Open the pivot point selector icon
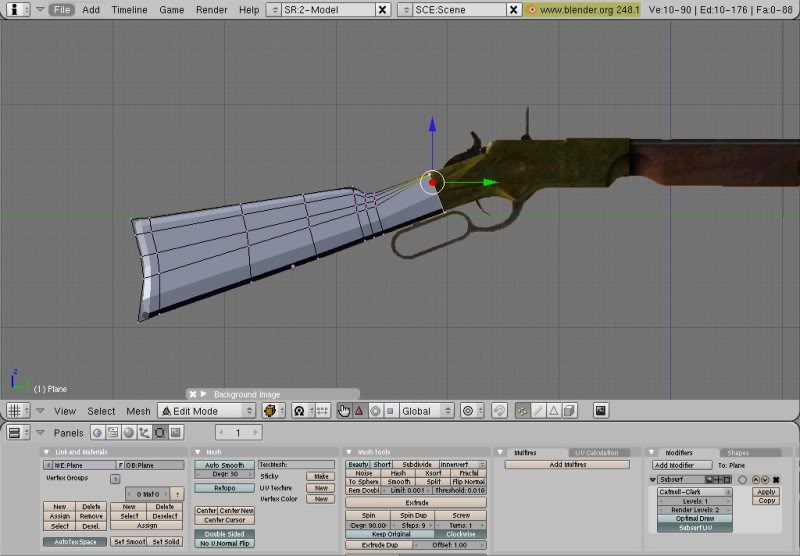Screen dimensions: 800x556 tap(302, 411)
